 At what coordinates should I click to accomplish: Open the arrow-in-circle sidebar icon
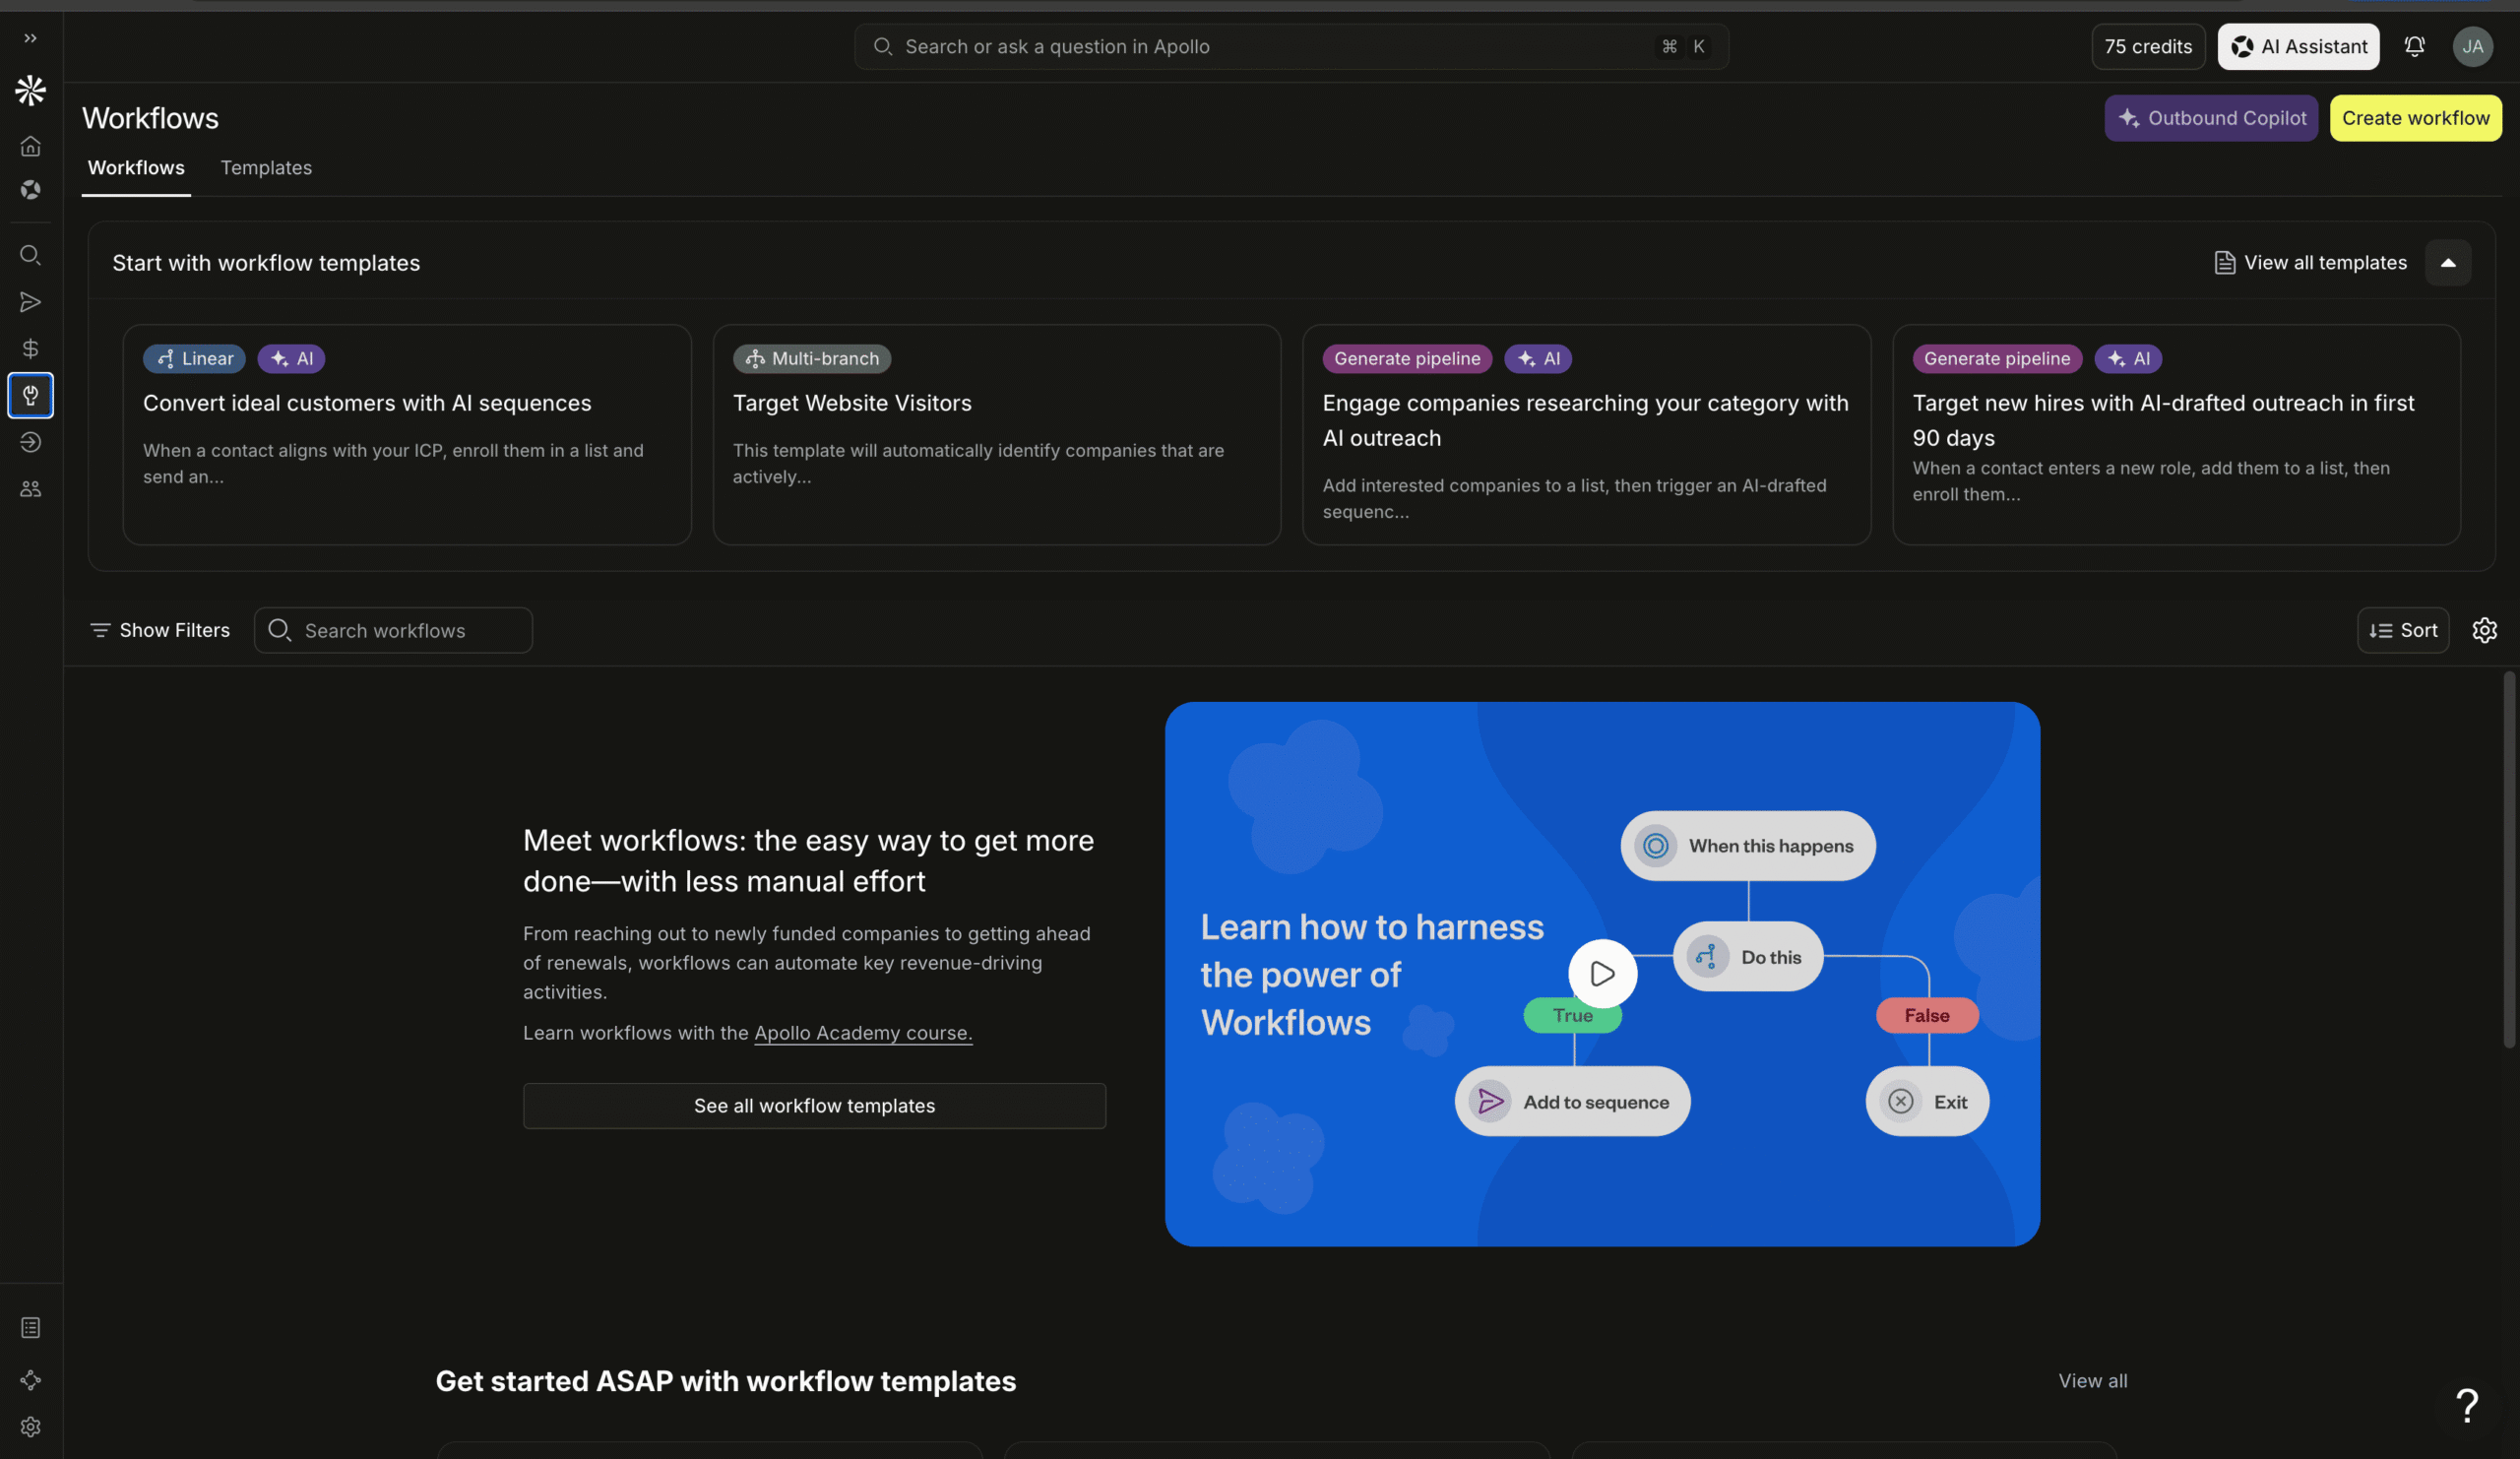31,442
